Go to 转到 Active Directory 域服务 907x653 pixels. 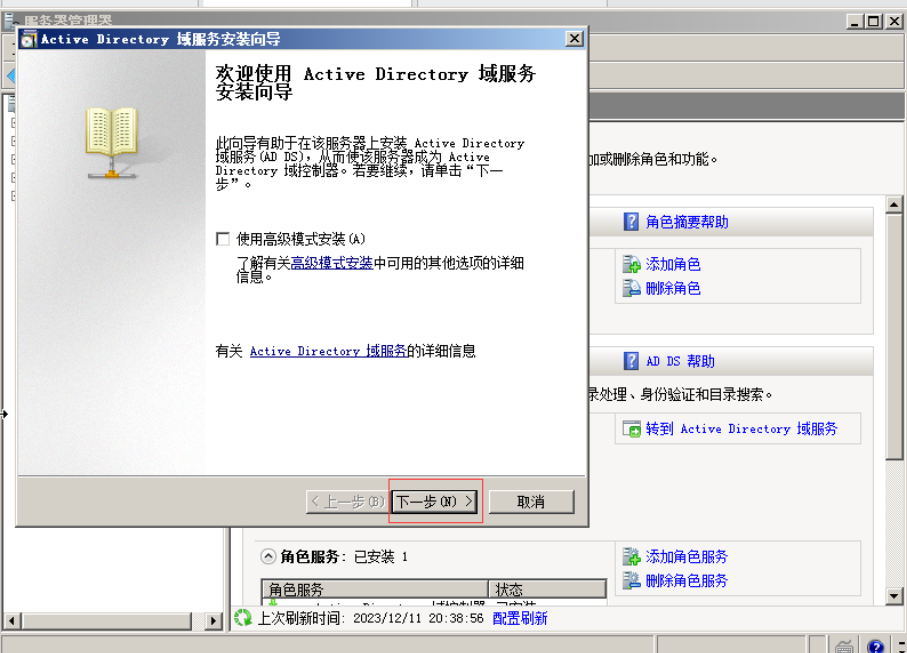pyautogui.click(x=742, y=429)
